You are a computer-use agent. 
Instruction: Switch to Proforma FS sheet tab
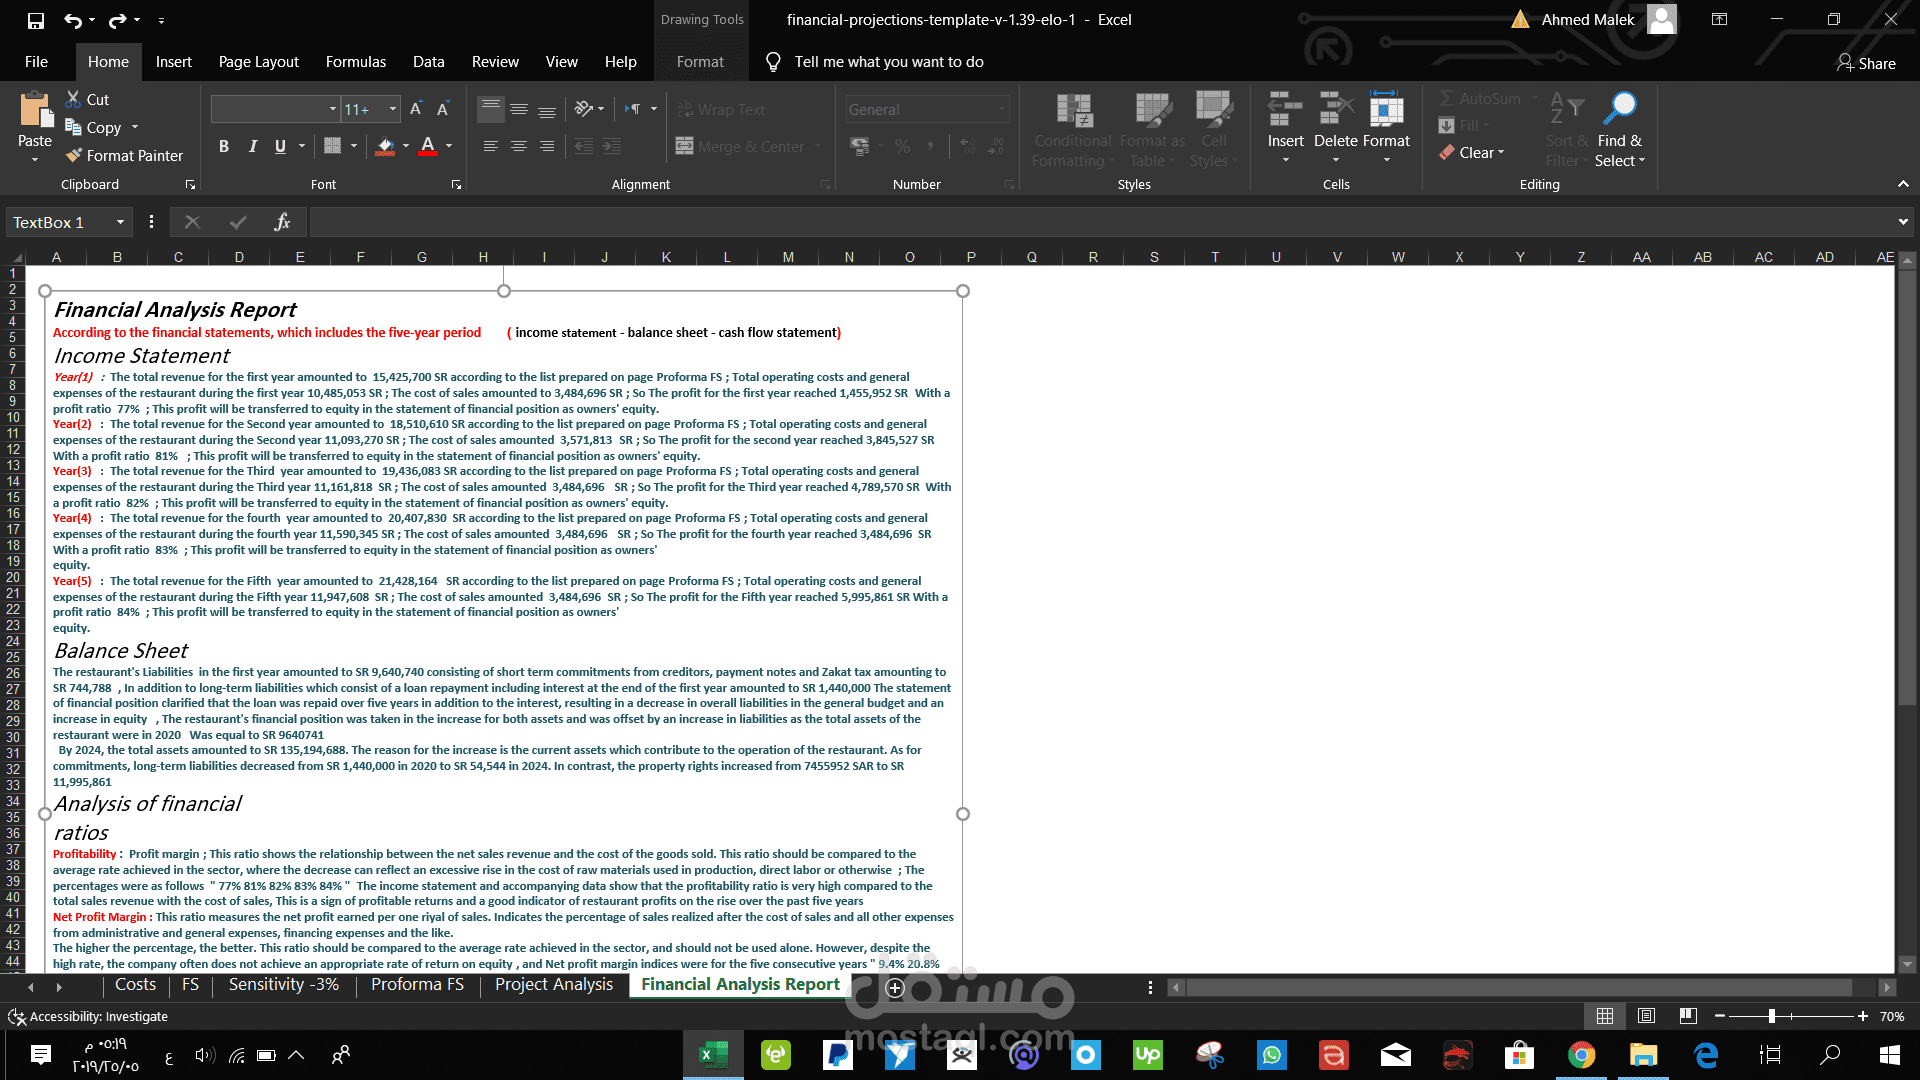pyautogui.click(x=417, y=985)
